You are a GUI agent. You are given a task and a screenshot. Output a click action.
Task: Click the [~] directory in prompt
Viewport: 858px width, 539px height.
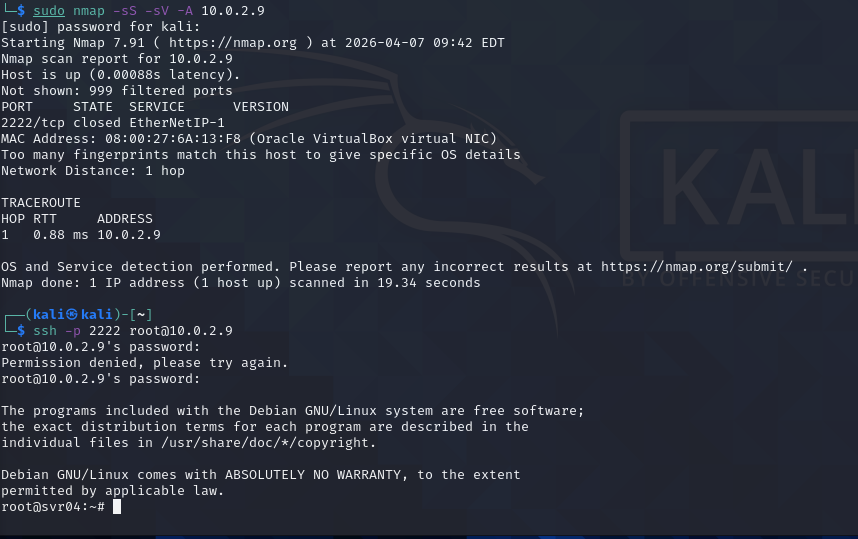pos(141,315)
